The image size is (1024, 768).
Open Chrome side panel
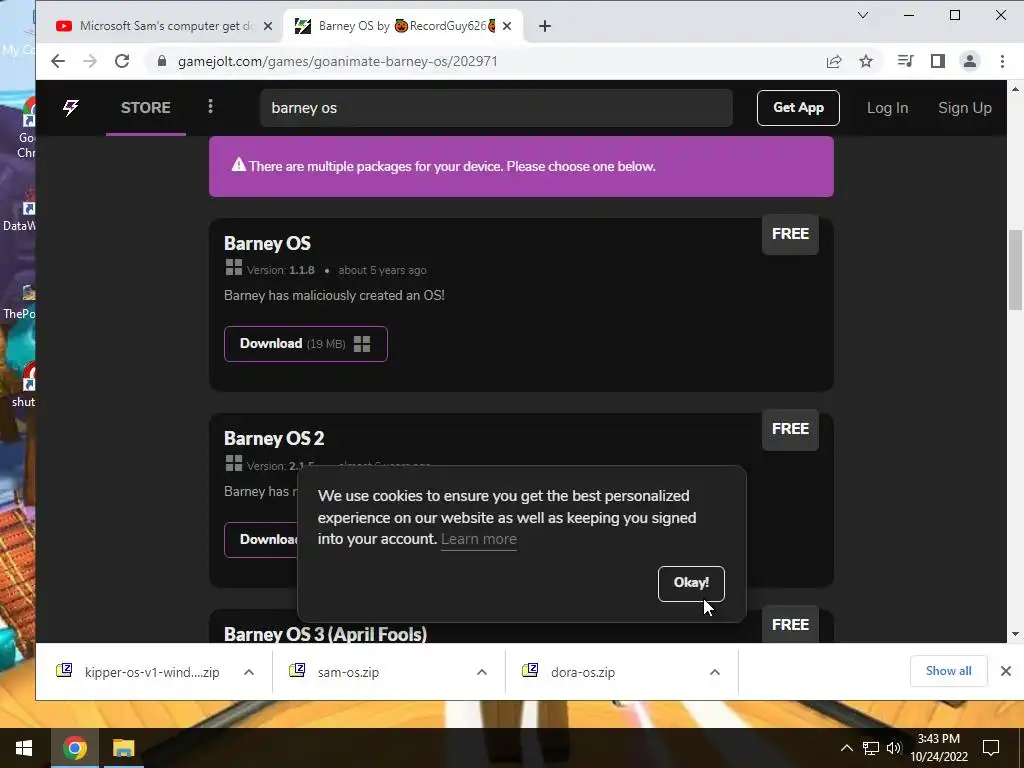938,61
